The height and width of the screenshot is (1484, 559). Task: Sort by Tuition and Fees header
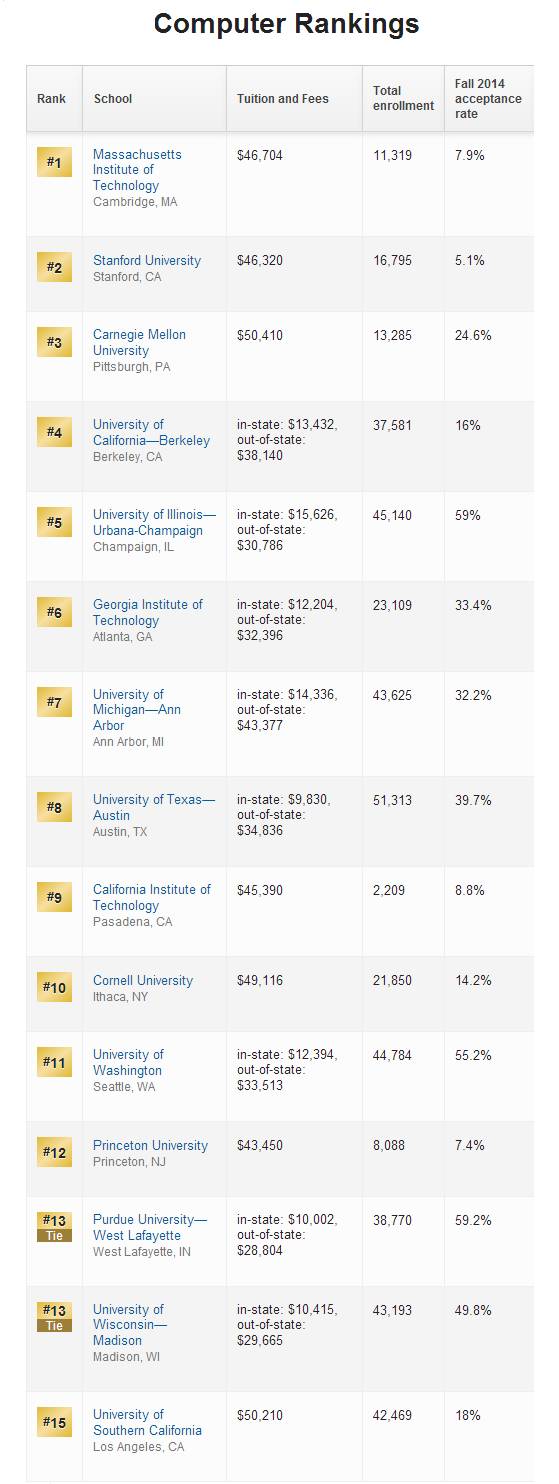(x=294, y=99)
